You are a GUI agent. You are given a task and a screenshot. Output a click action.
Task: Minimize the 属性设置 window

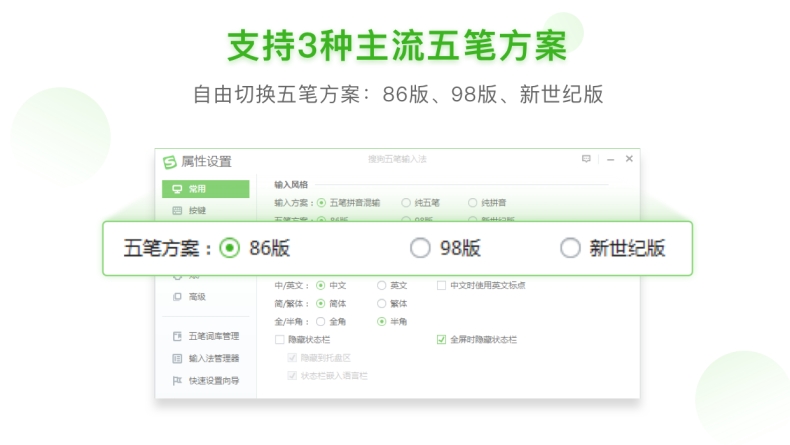pos(611,159)
